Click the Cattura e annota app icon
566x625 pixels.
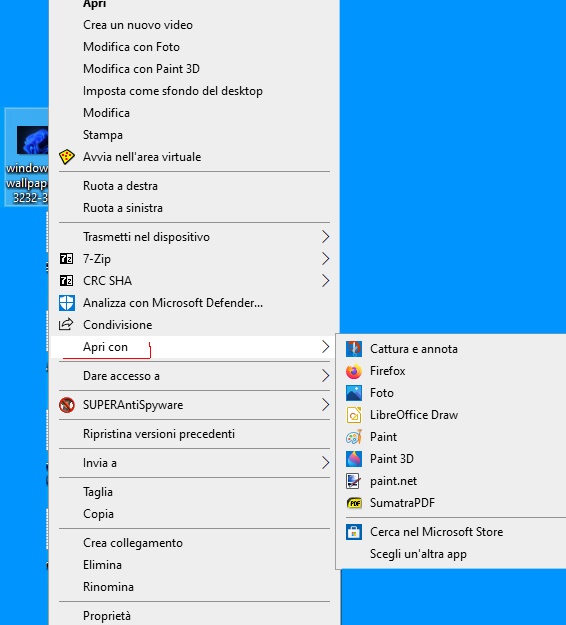click(354, 349)
